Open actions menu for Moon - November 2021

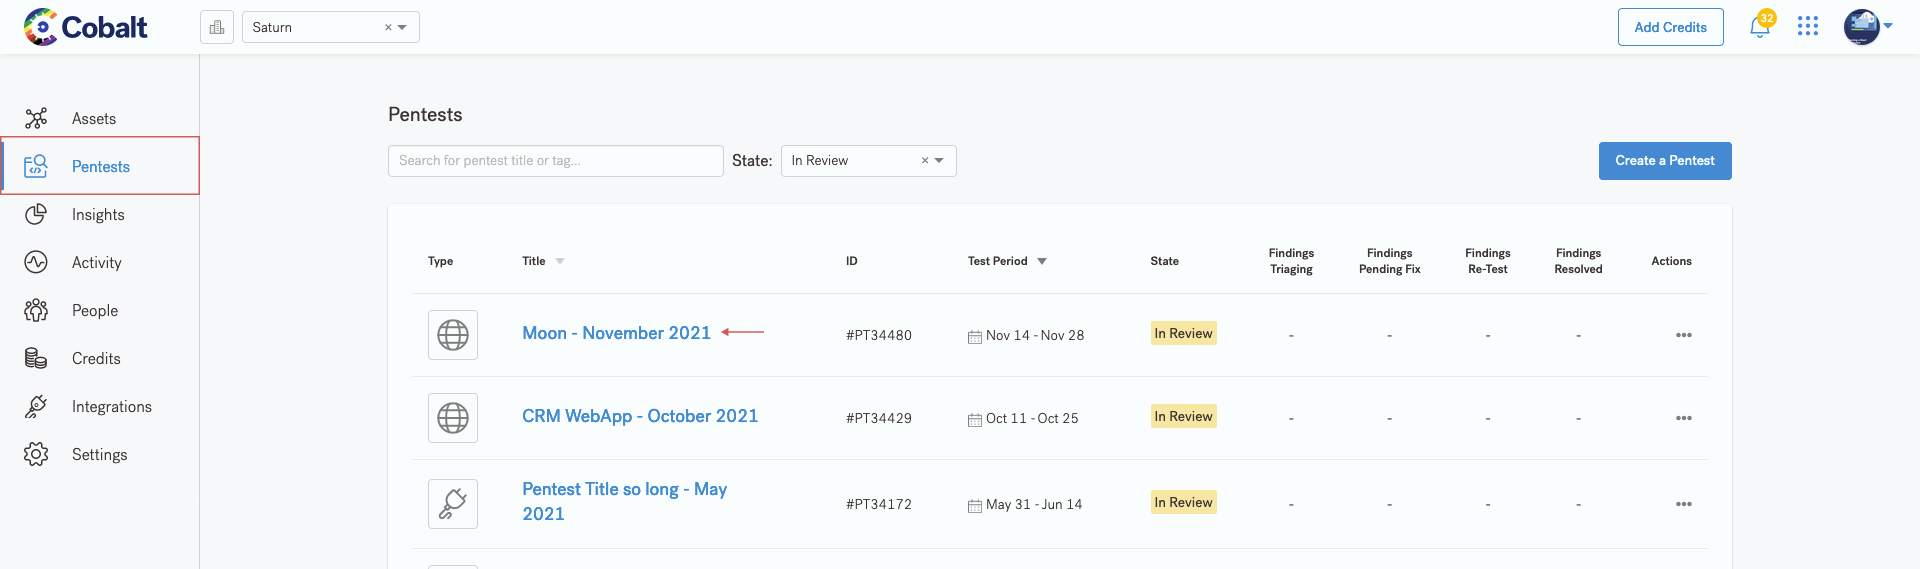click(1683, 335)
